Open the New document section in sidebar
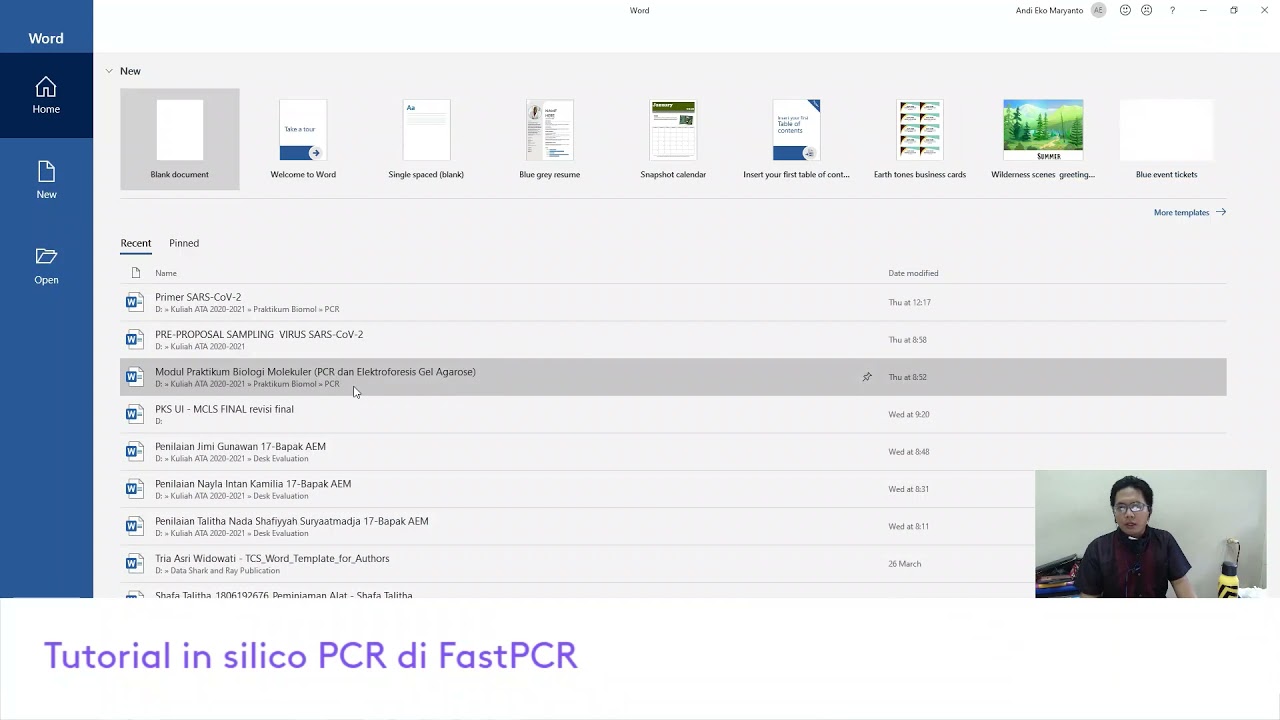 [x=46, y=180]
